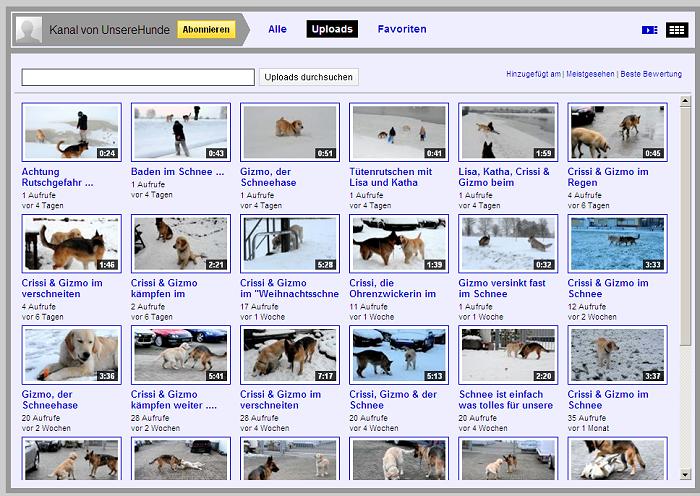Viewport: 700px width, 496px height.
Task: Open the 5:28 Weihnachtsschnee video thumbnail
Action: click(290, 243)
